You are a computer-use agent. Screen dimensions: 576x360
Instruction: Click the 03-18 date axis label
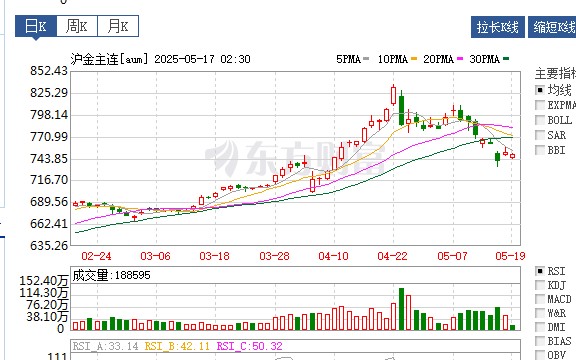(215, 256)
